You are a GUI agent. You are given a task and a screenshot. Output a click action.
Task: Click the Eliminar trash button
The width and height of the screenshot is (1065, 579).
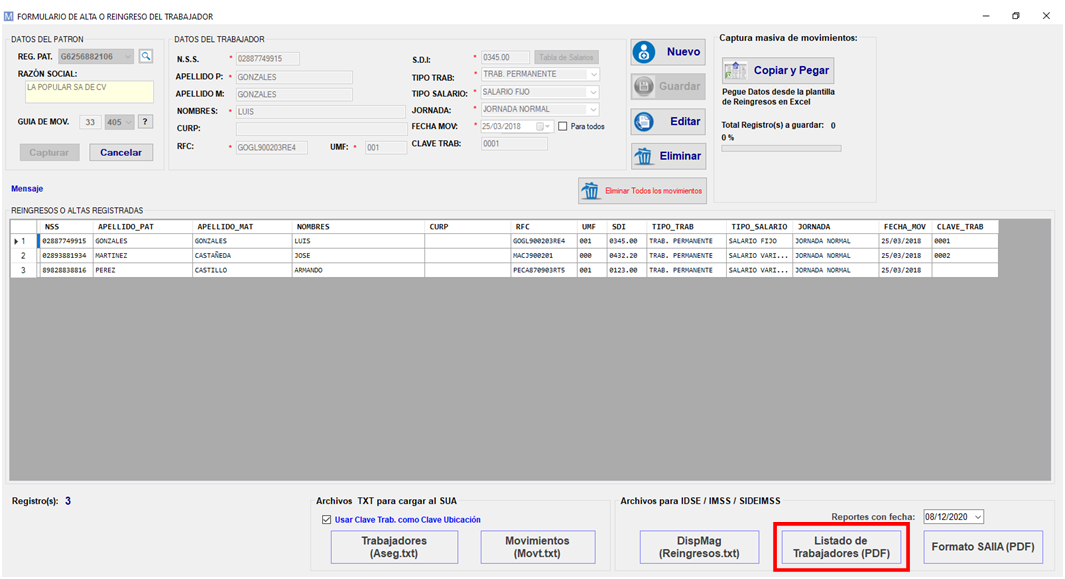668,156
